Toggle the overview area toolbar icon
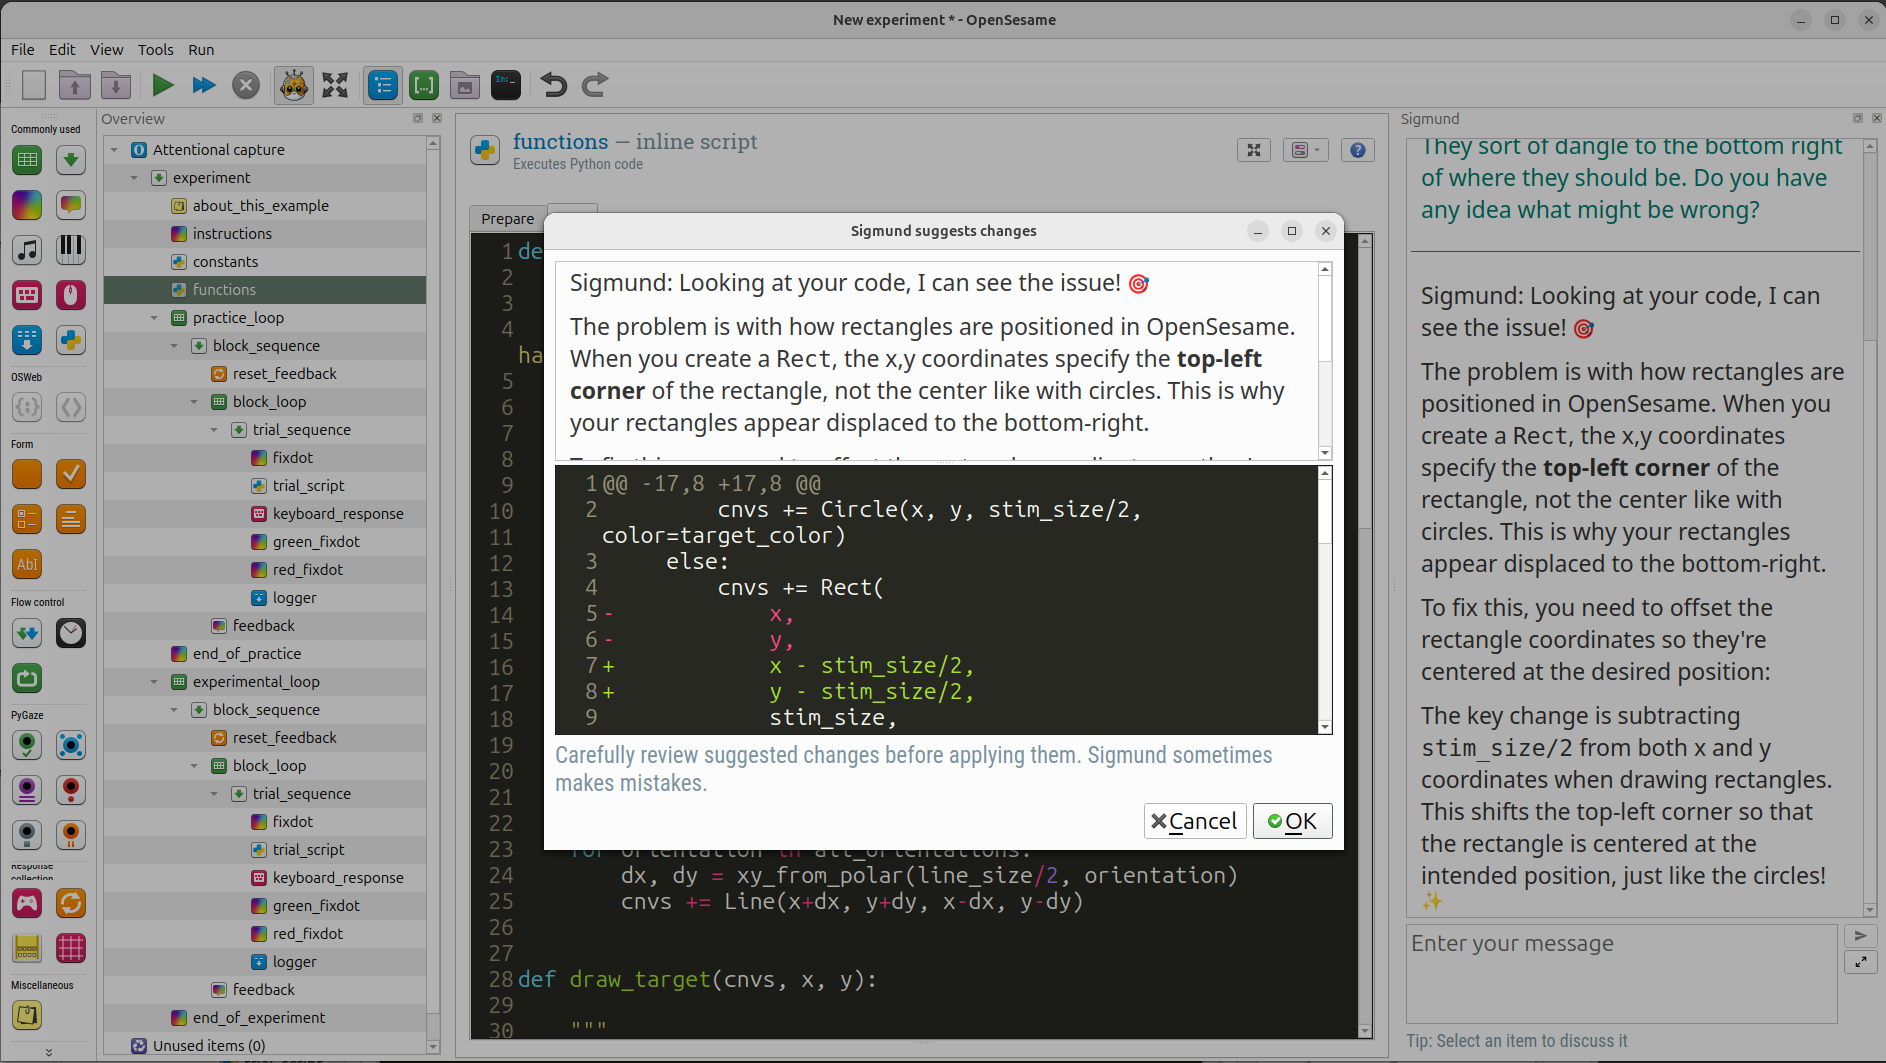The height and width of the screenshot is (1063, 1886). tap(383, 86)
